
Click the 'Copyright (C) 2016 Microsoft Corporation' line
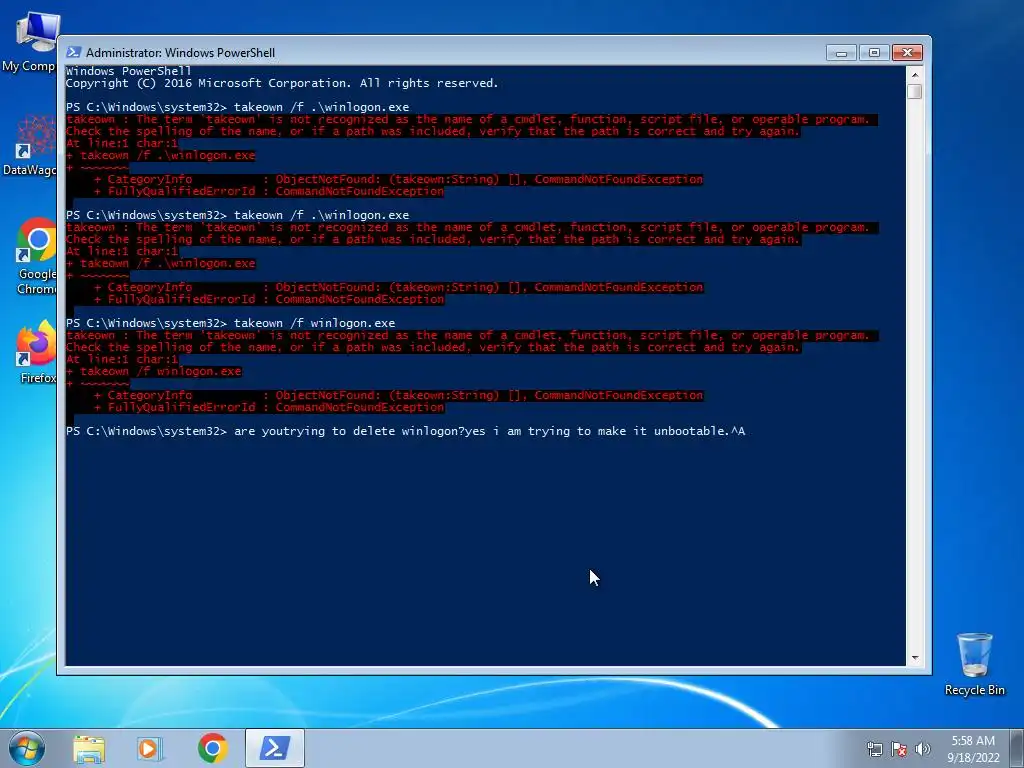[282, 83]
